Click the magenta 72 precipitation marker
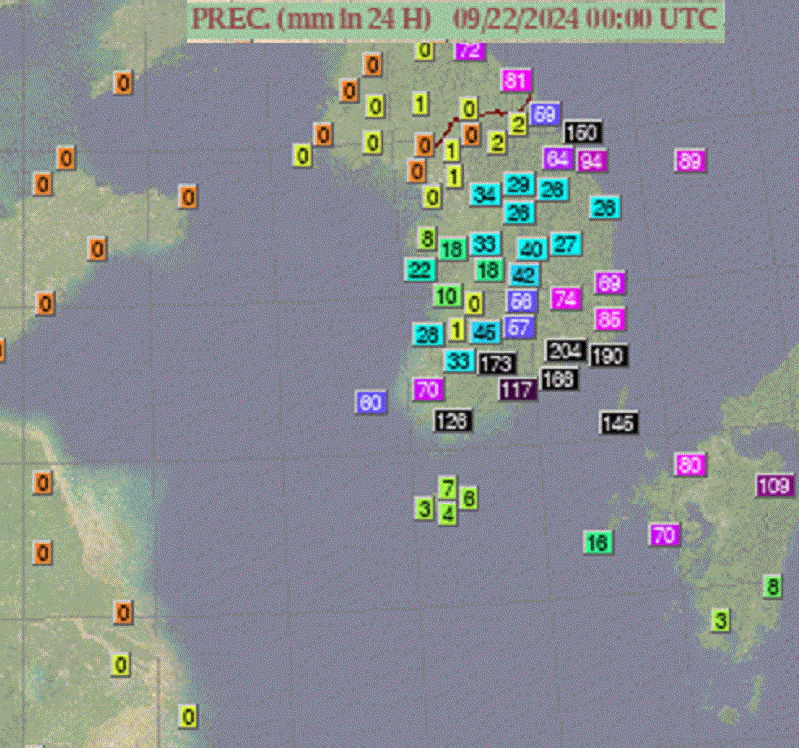Image resolution: width=799 pixels, height=748 pixels. click(469, 50)
